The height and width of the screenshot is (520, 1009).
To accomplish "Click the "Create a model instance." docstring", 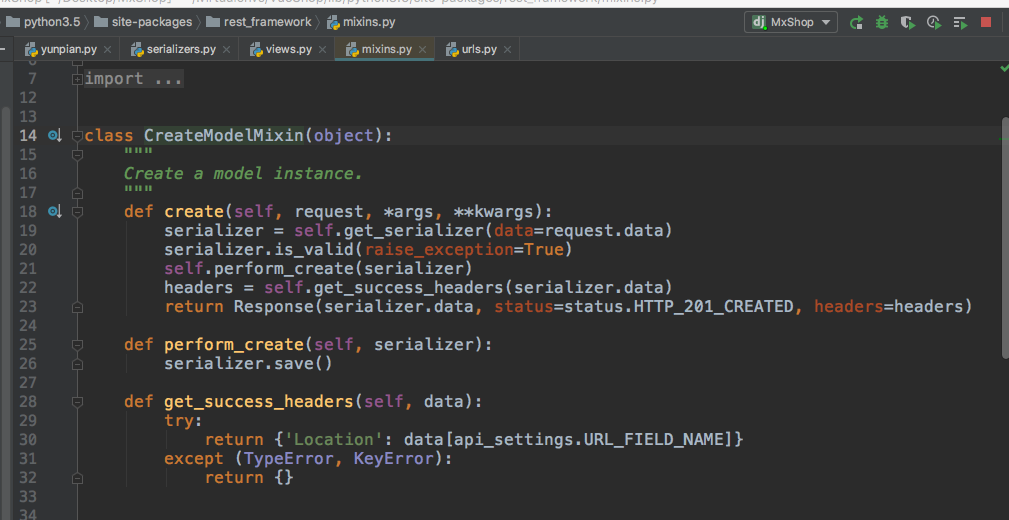I will (x=243, y=173).
